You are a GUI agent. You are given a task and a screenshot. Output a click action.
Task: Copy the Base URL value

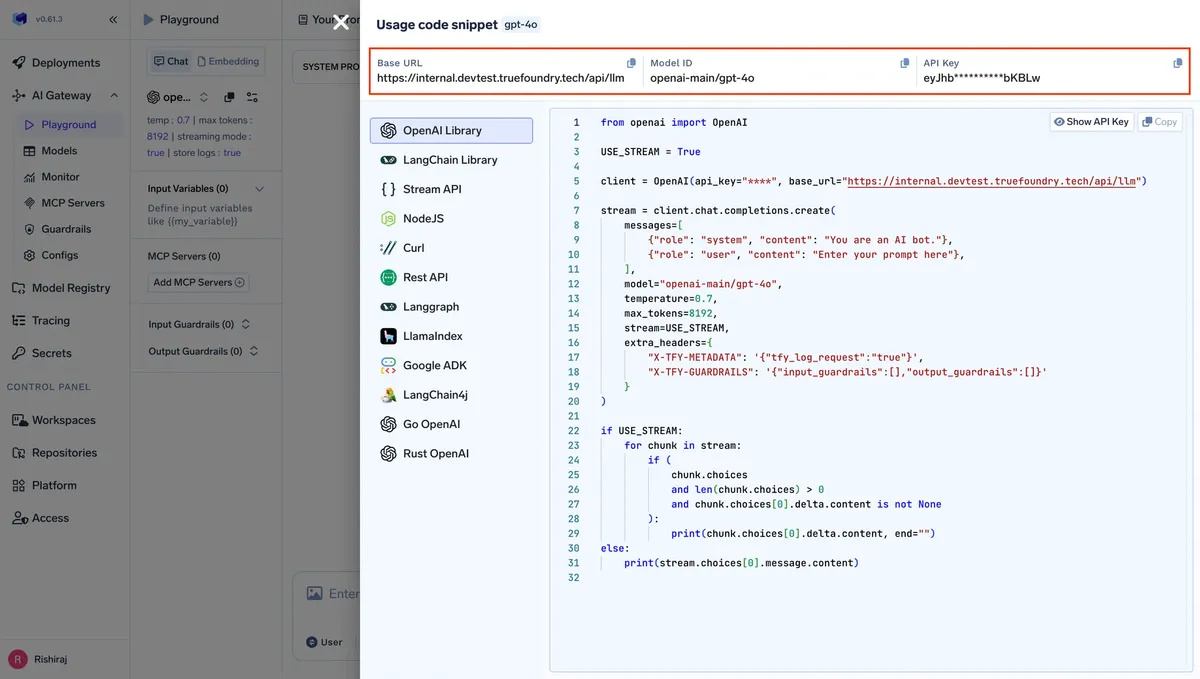click(x=631, y=64)
